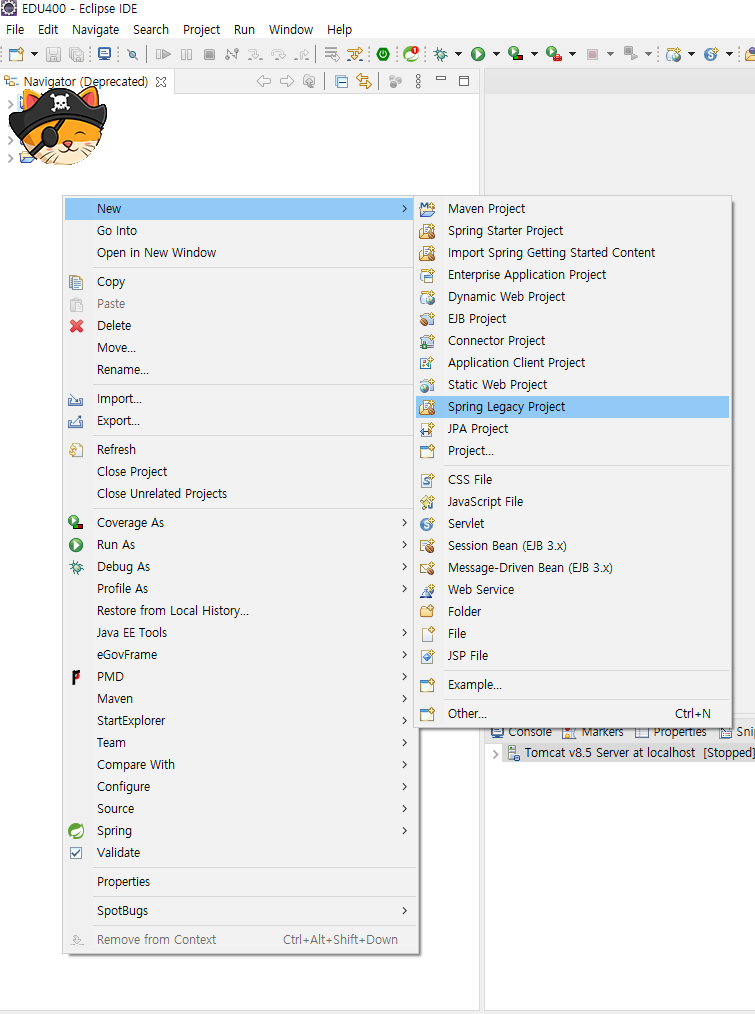Close the Navigator (Deprecated) tab
755x1014 pixels.
[x=161, y=82]
